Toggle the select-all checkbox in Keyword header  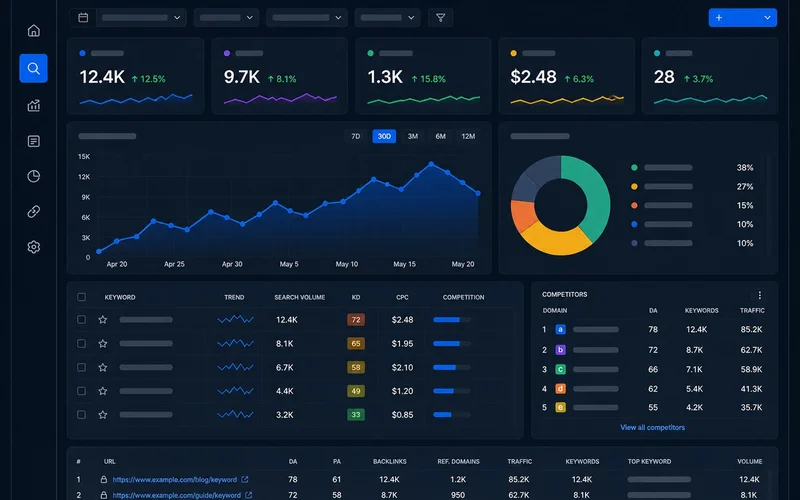81,297
